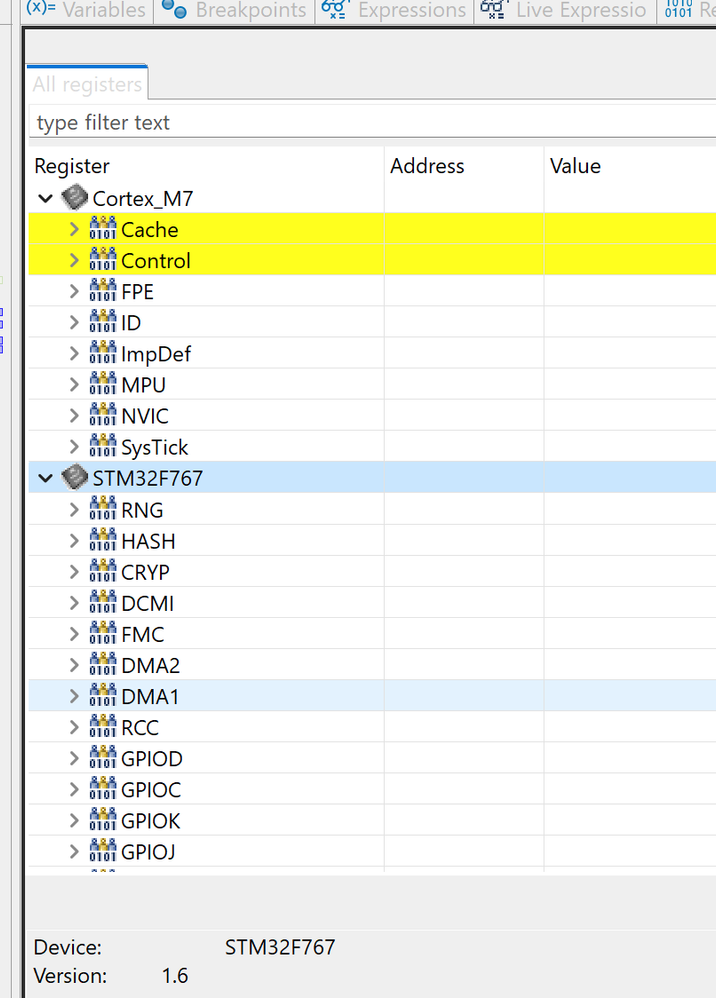716x998 pixels.
Task: Click the DCMI register group icon
Action: (x=102, y=601)
